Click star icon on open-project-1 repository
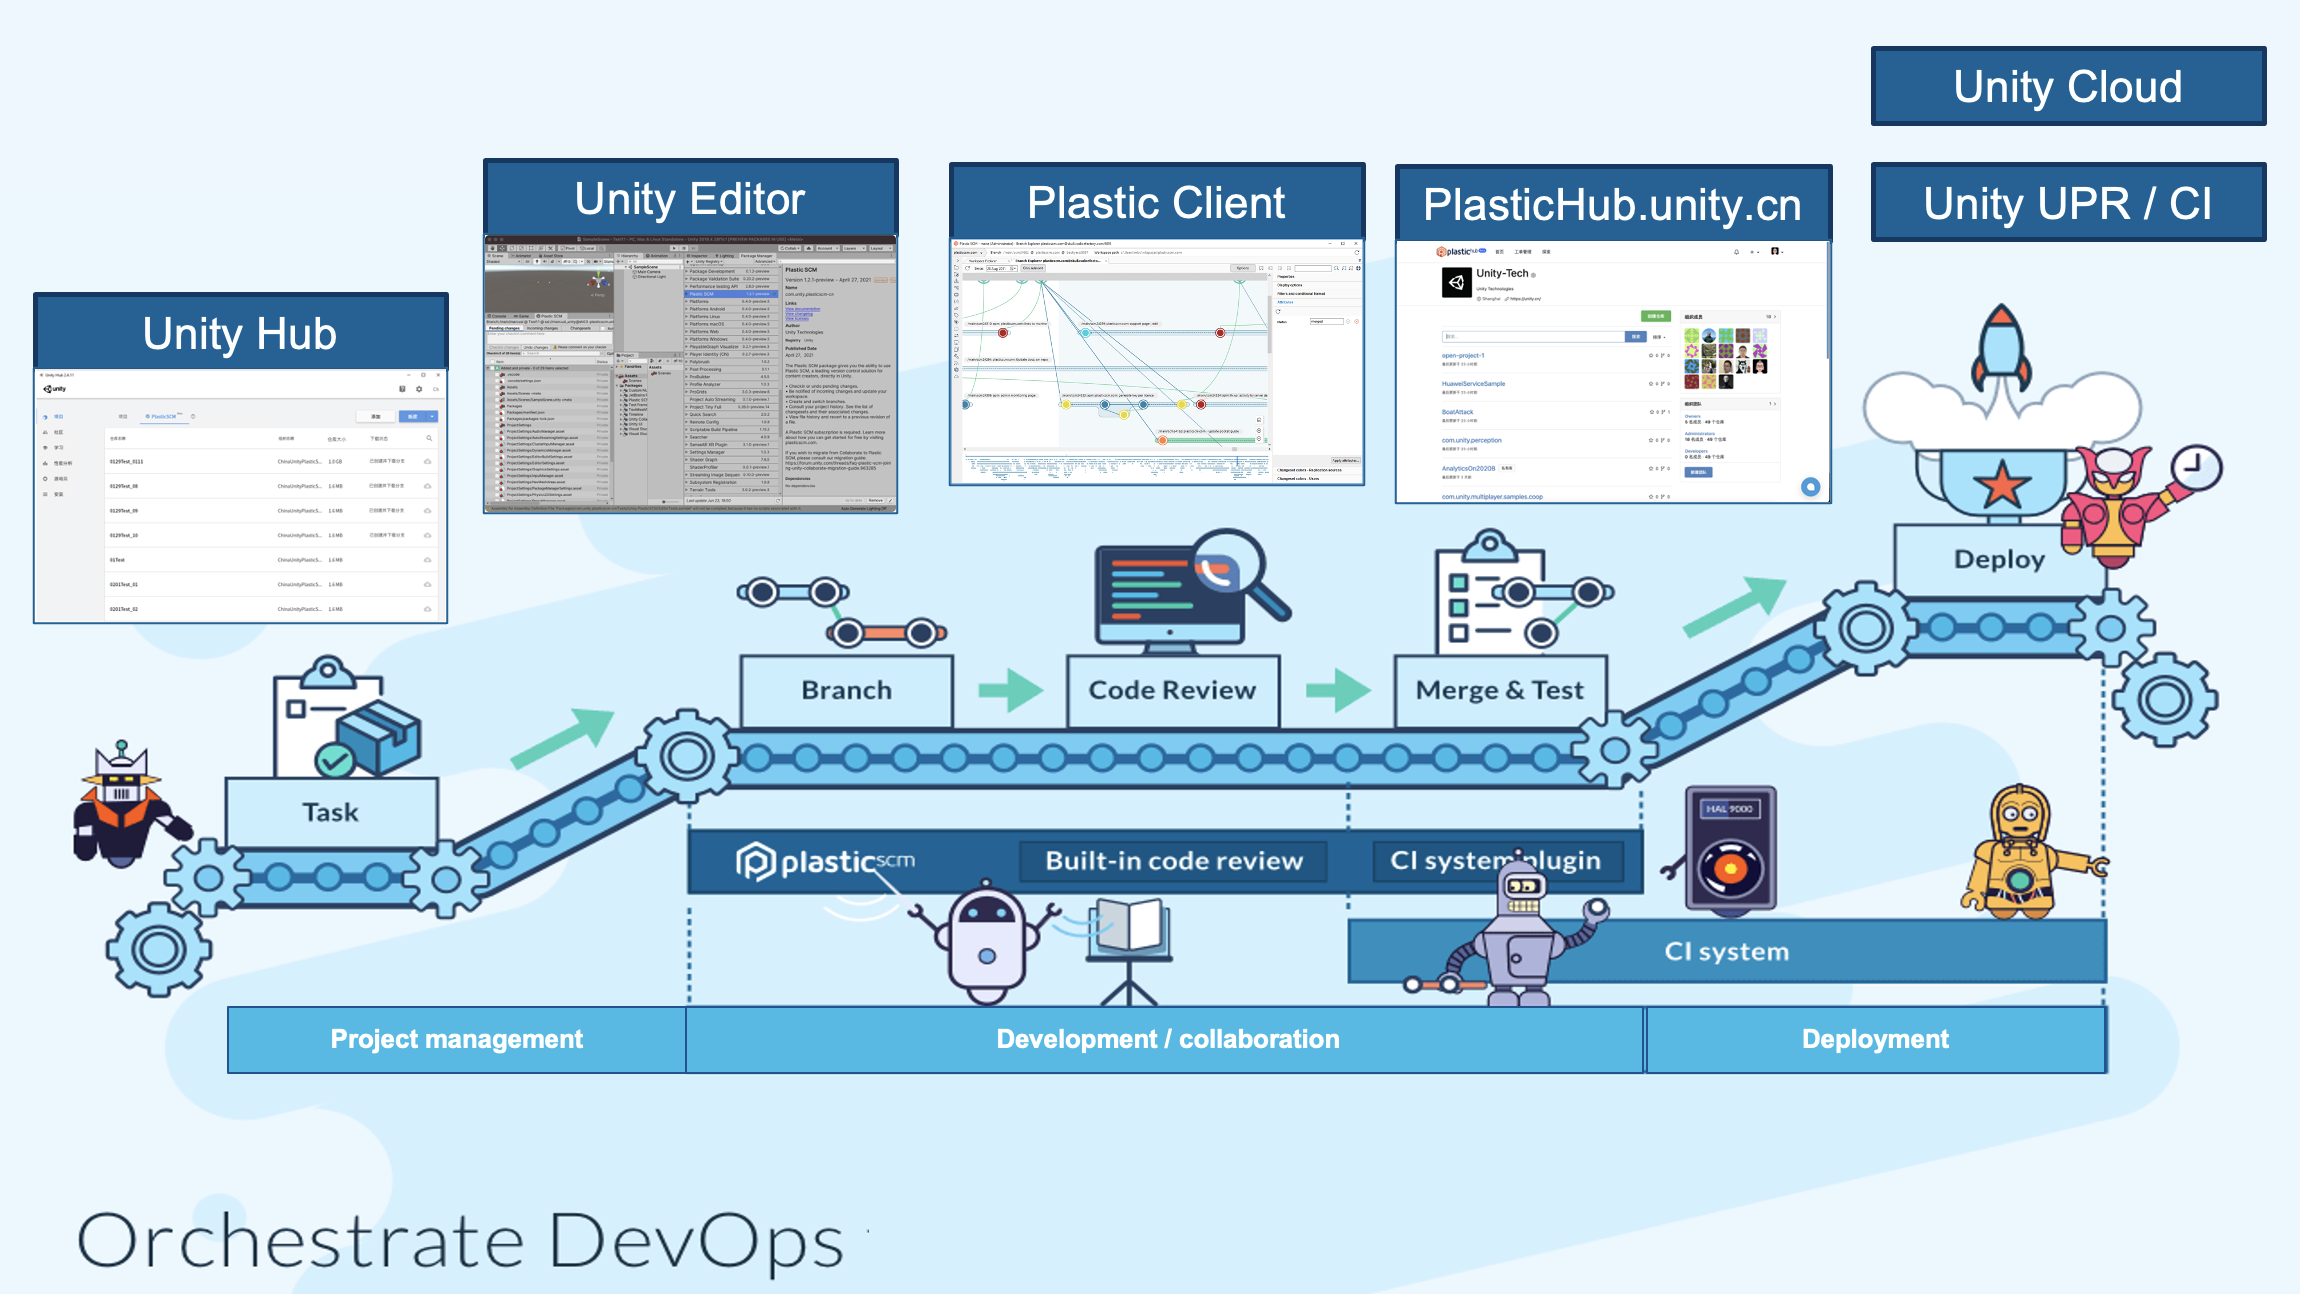This screenshot has height=1294, width=2300. tap(1650, 356)
